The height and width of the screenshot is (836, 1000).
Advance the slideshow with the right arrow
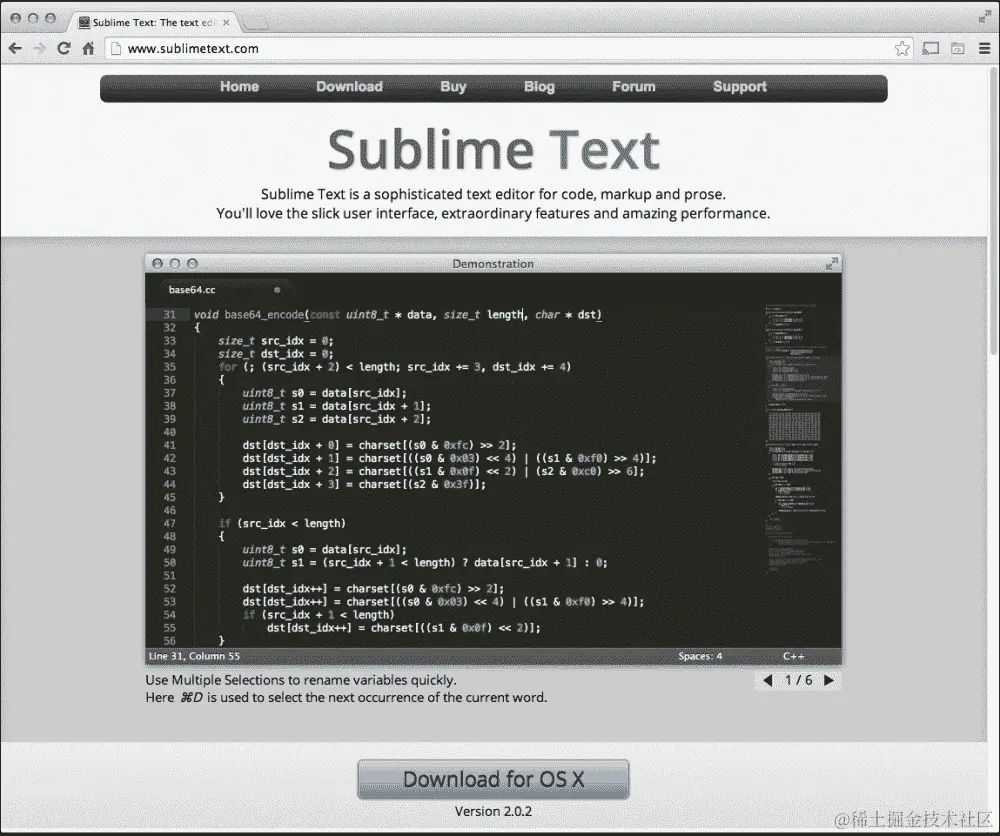pyautogui.click(x=828, y=679)
